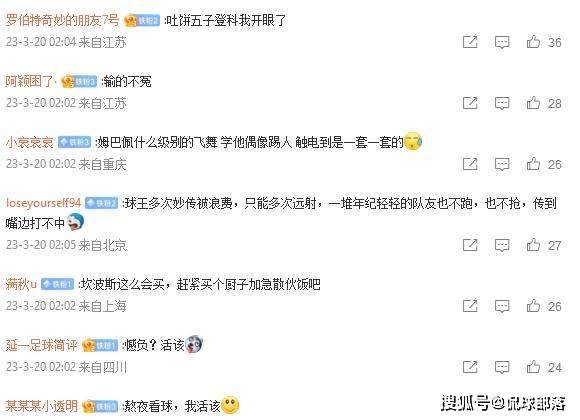Reply to 满秋u's comment about 坎波斯

click(x=502, y=306)
